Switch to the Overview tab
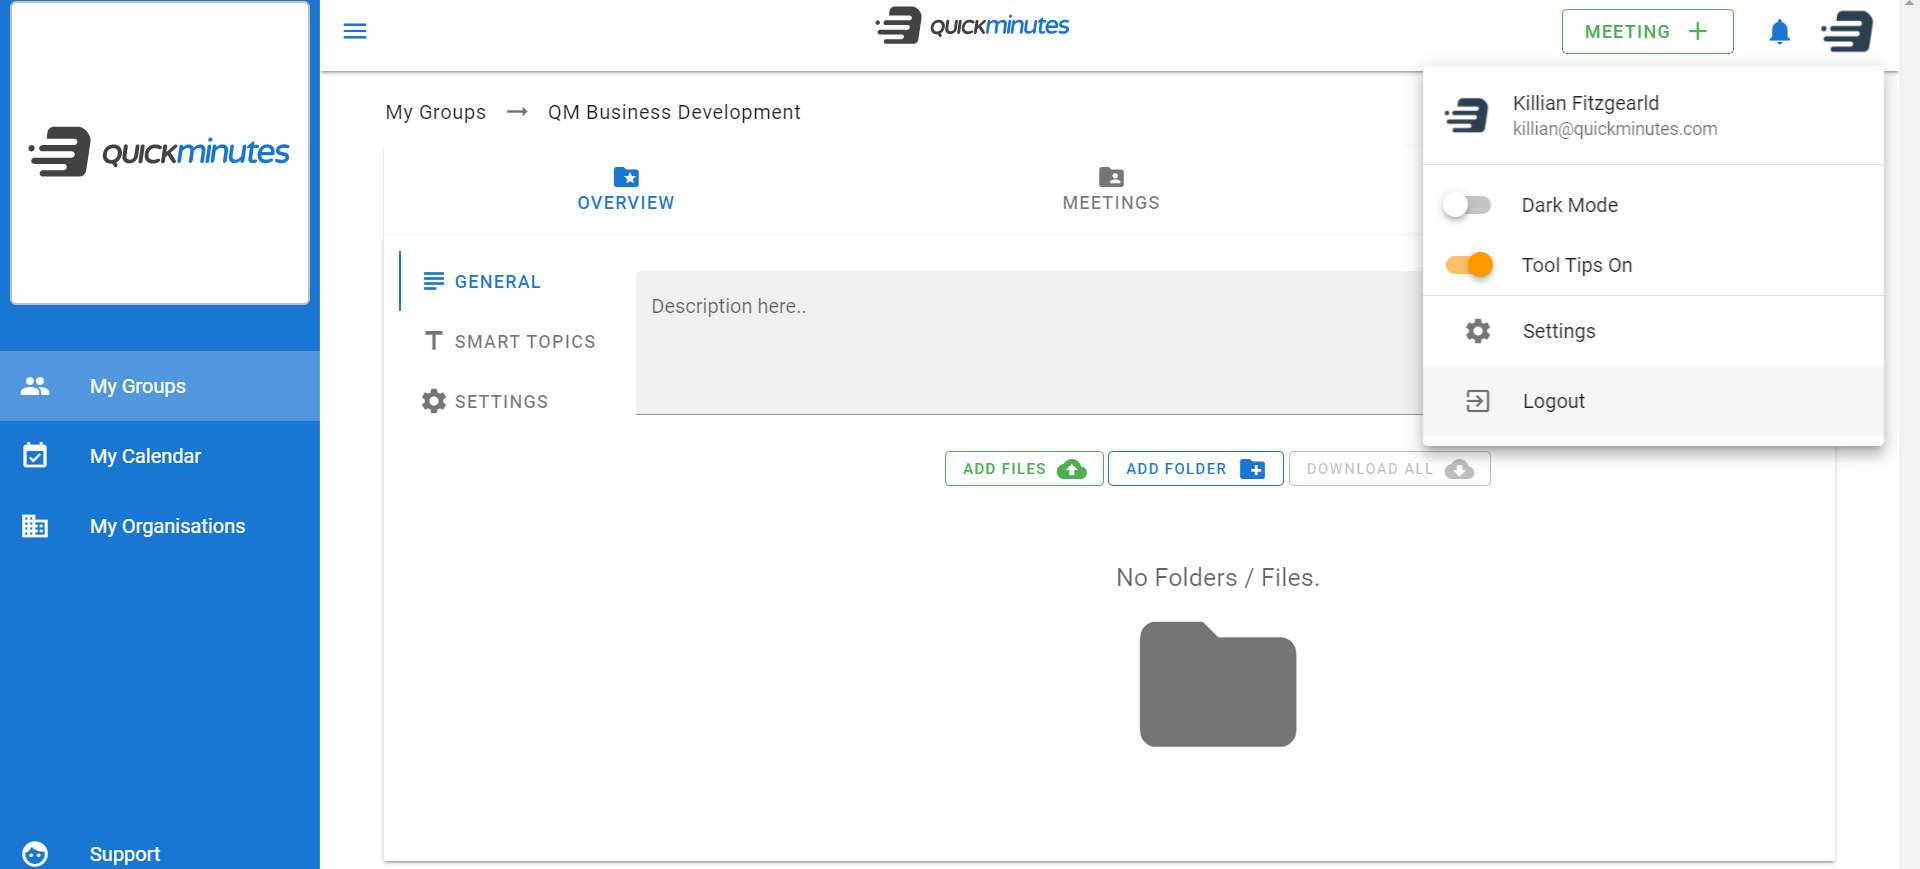Screen dimensions: 1920x869 point(626,190)
